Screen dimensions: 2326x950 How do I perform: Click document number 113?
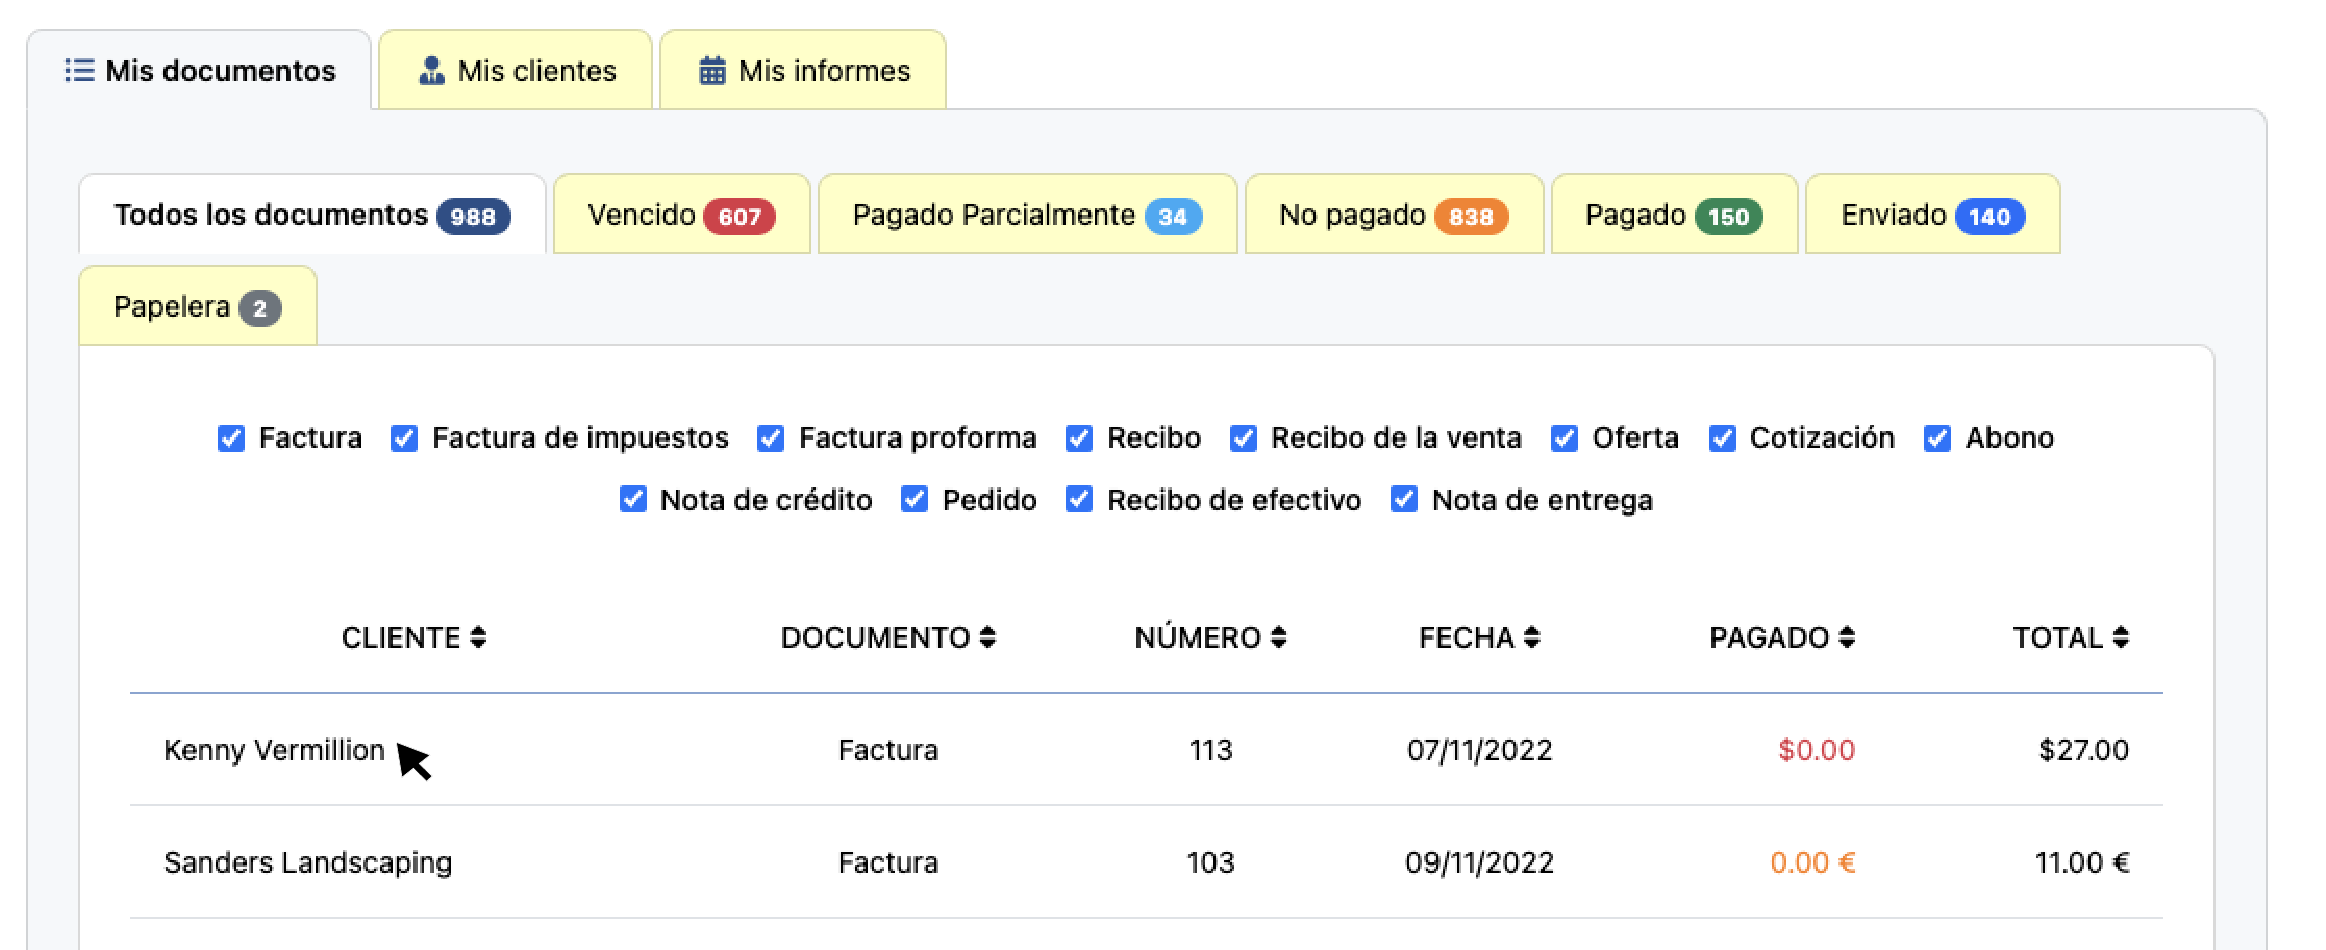coord(1210,750)
